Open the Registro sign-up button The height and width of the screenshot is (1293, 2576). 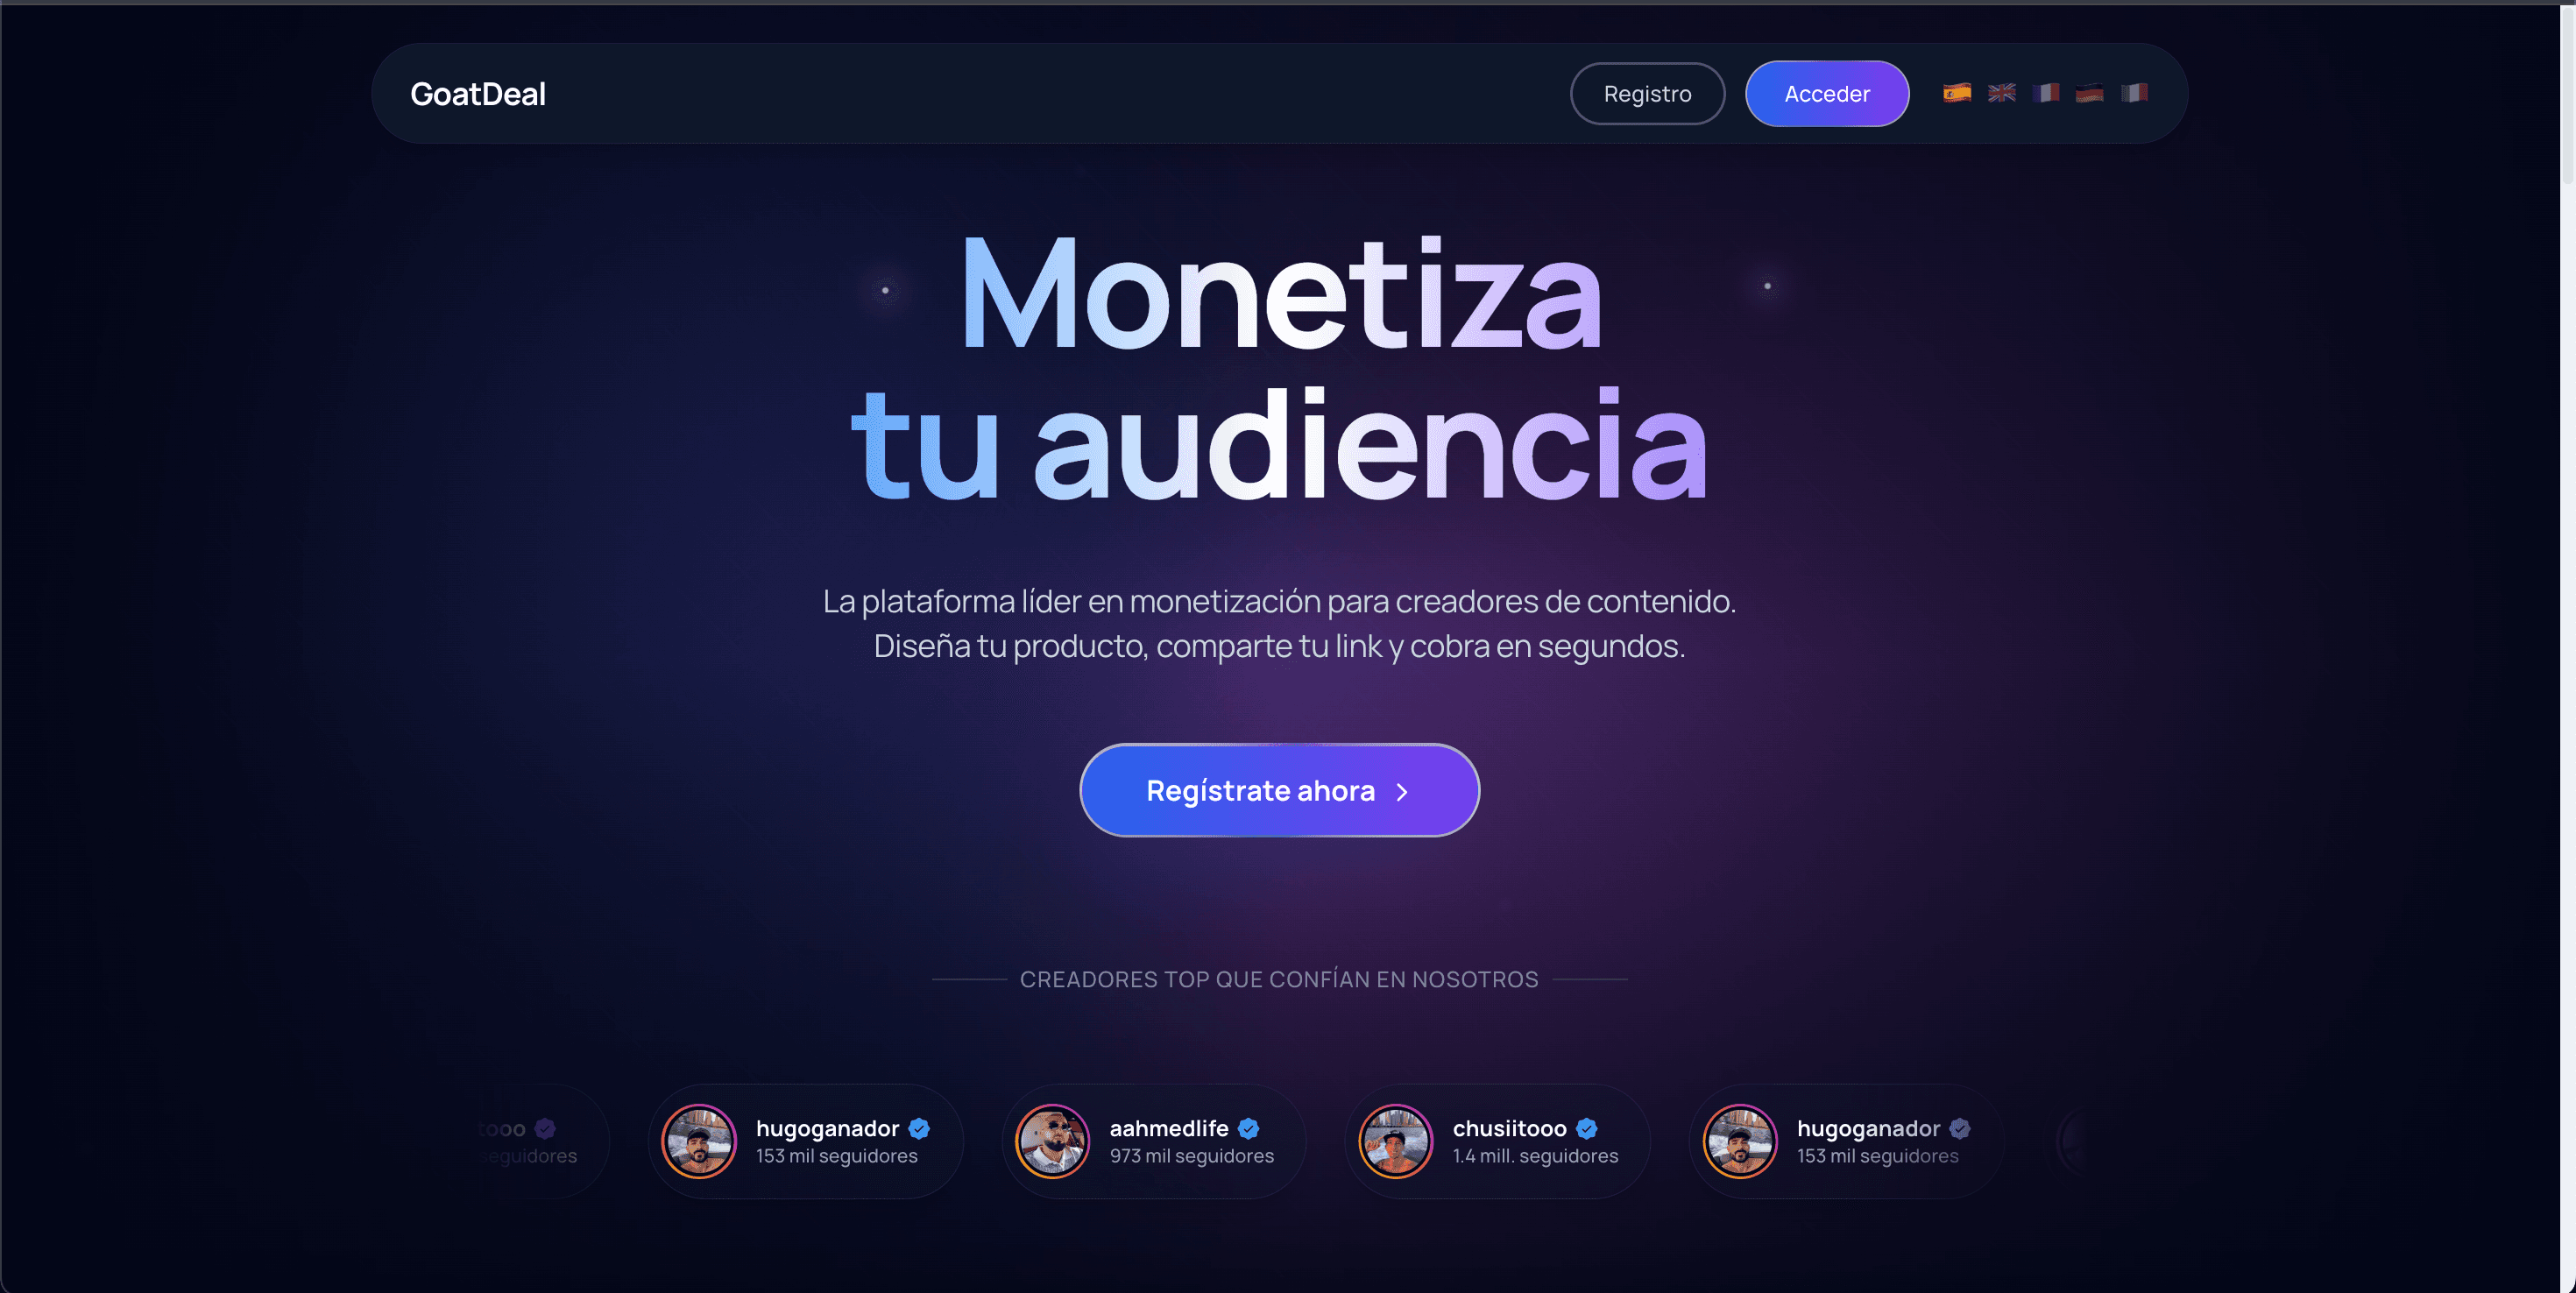[x=1647, y=94]
